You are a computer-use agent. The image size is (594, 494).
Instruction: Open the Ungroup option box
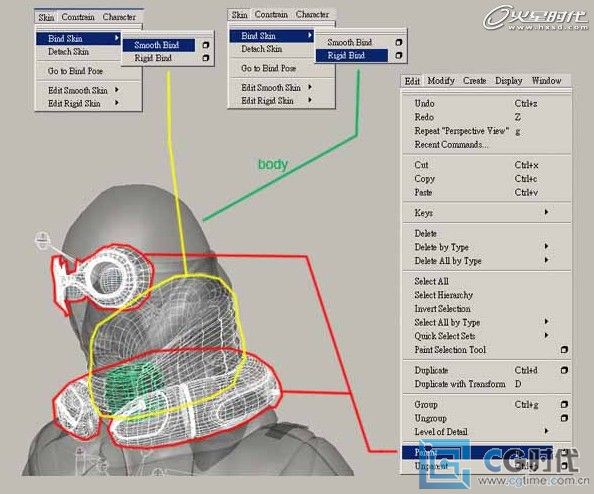564,418
